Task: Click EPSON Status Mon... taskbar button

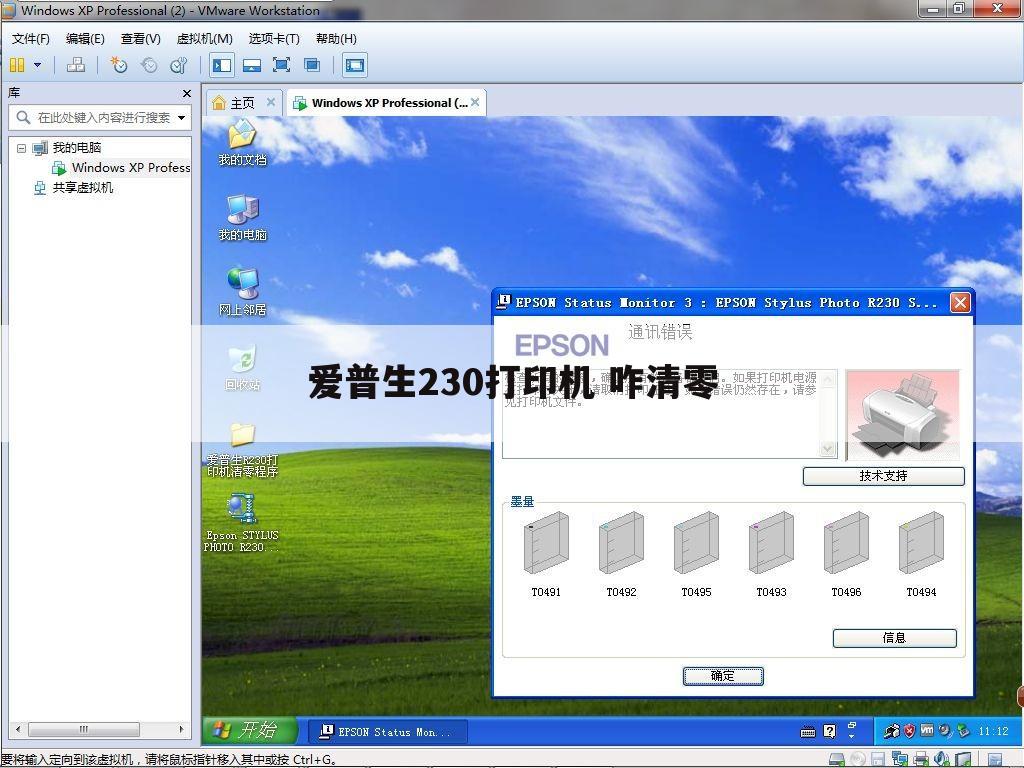Action: click(388, 732)
